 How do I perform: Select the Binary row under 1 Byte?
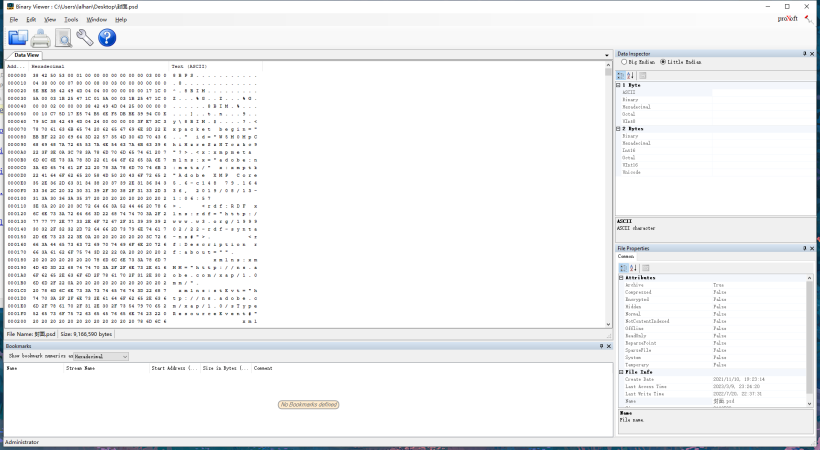[715, 99]
